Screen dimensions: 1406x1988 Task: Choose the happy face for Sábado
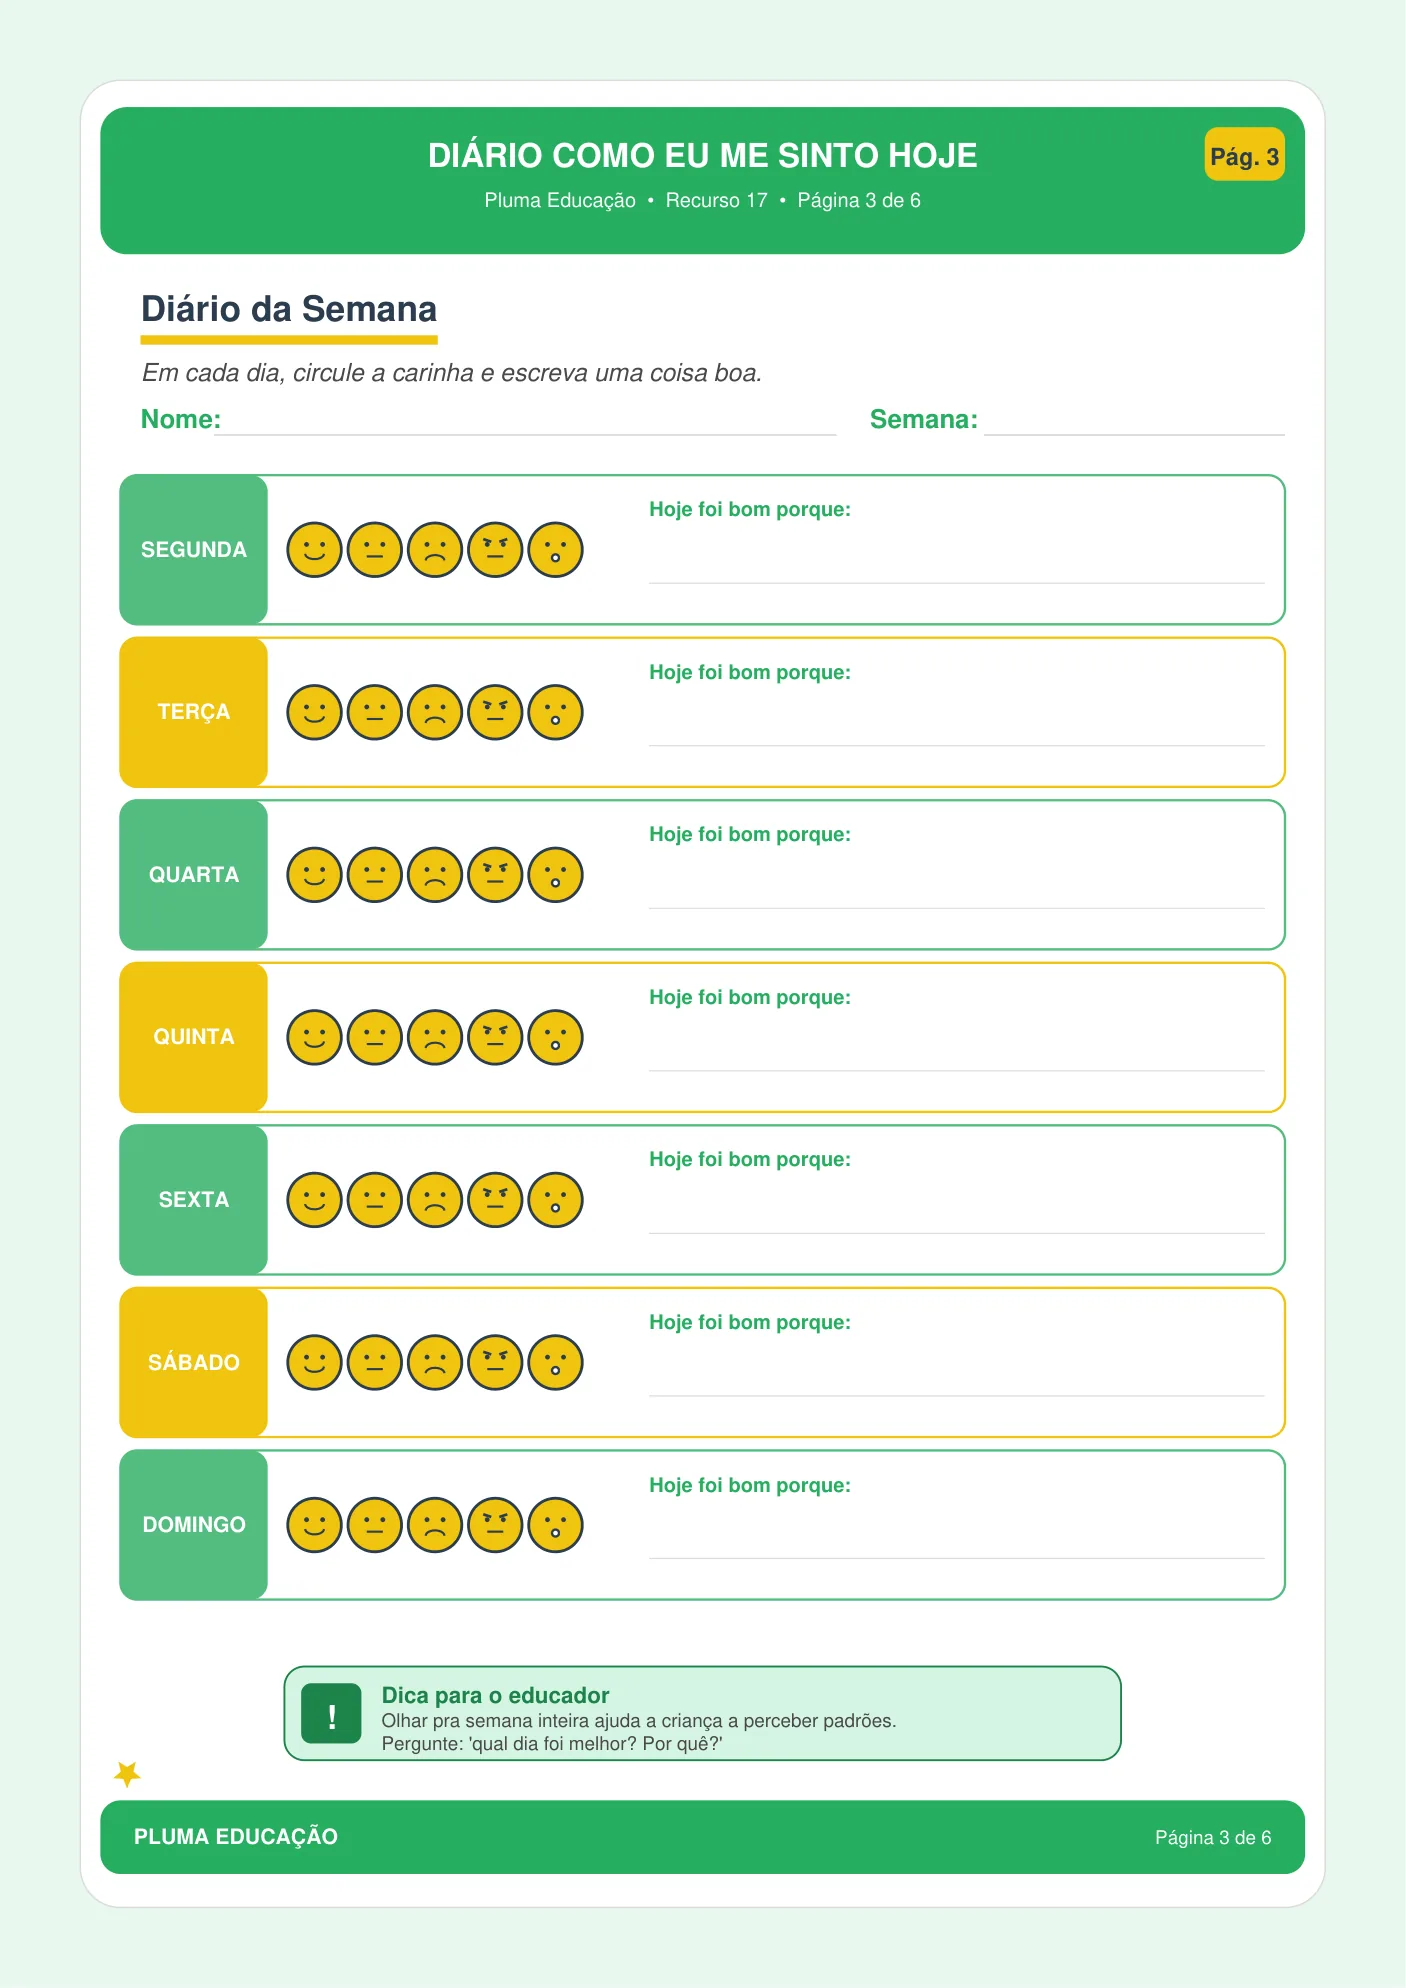(x=315, y=1362)
